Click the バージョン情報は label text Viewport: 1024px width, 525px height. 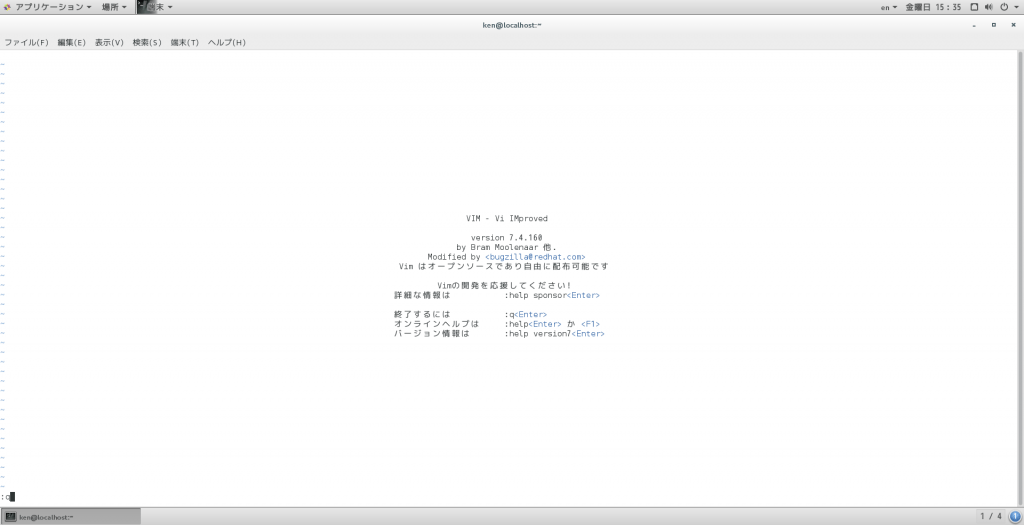click(432, 334)
